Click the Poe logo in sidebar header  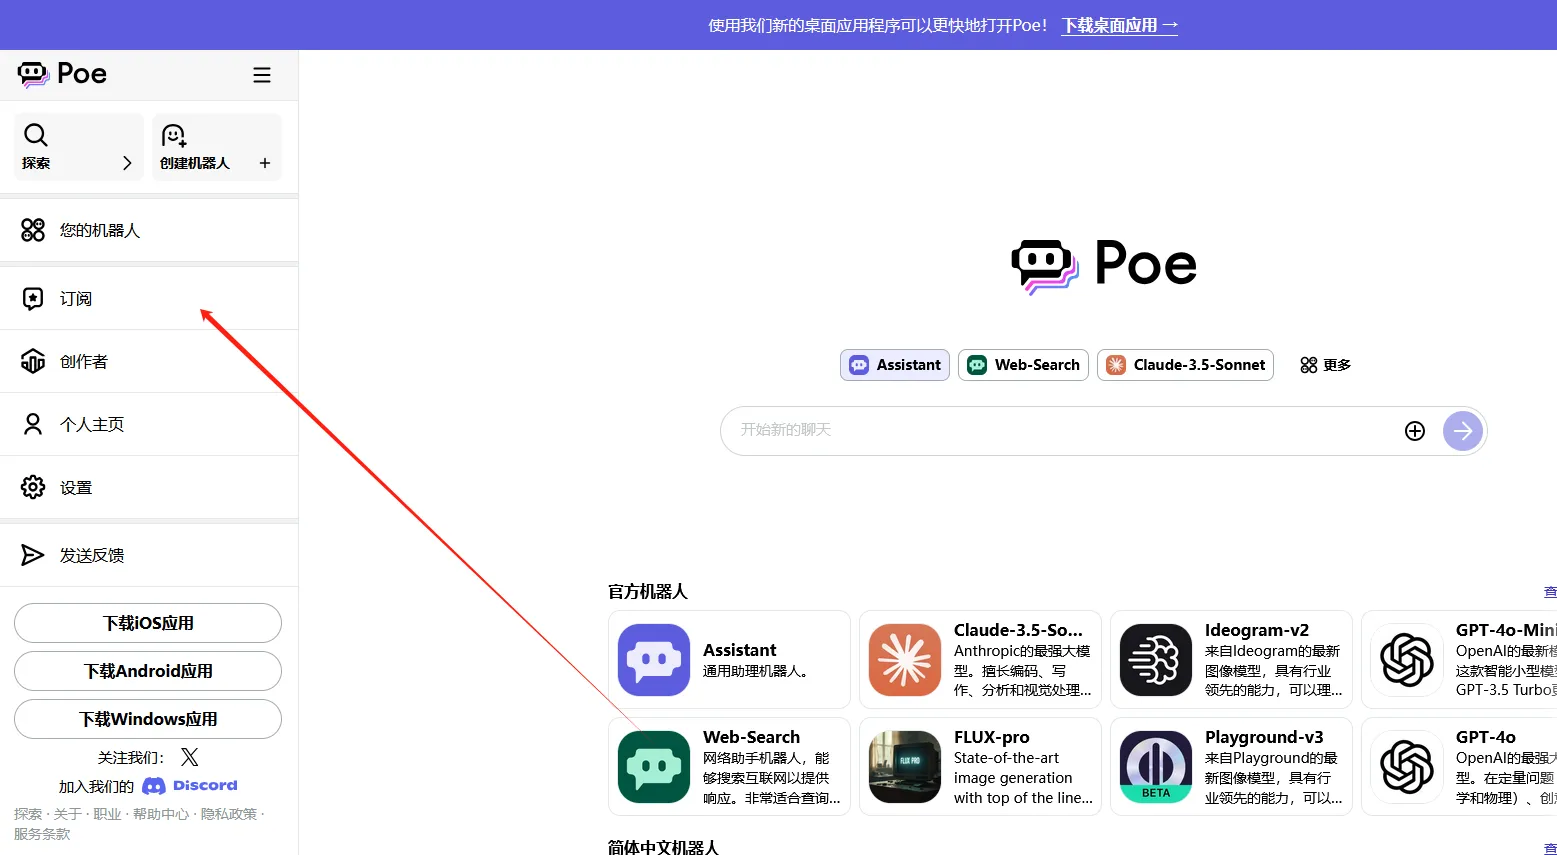click(x=62, y=74)
